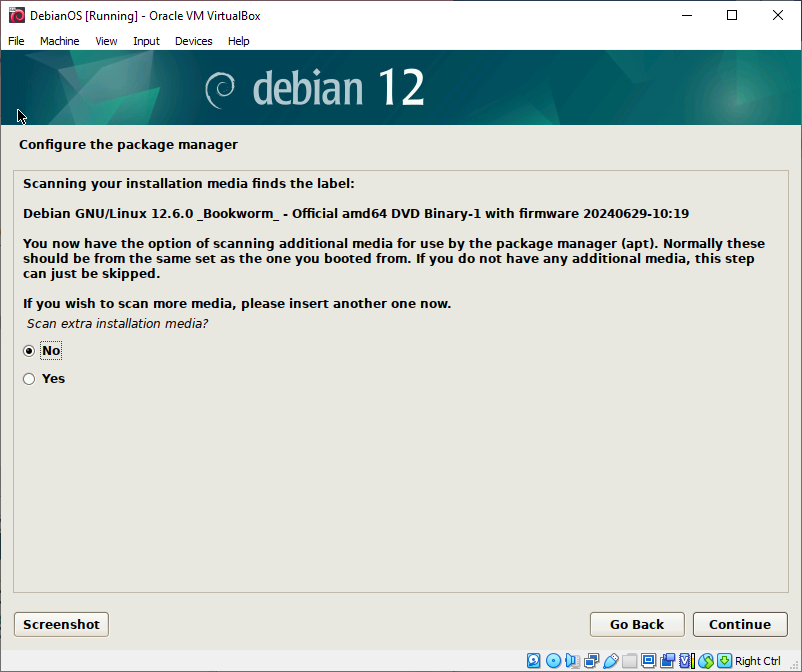Viewport: 802px width, 672px height.
Task: Click the mouse integration status icon
Action: coord(706,661)
